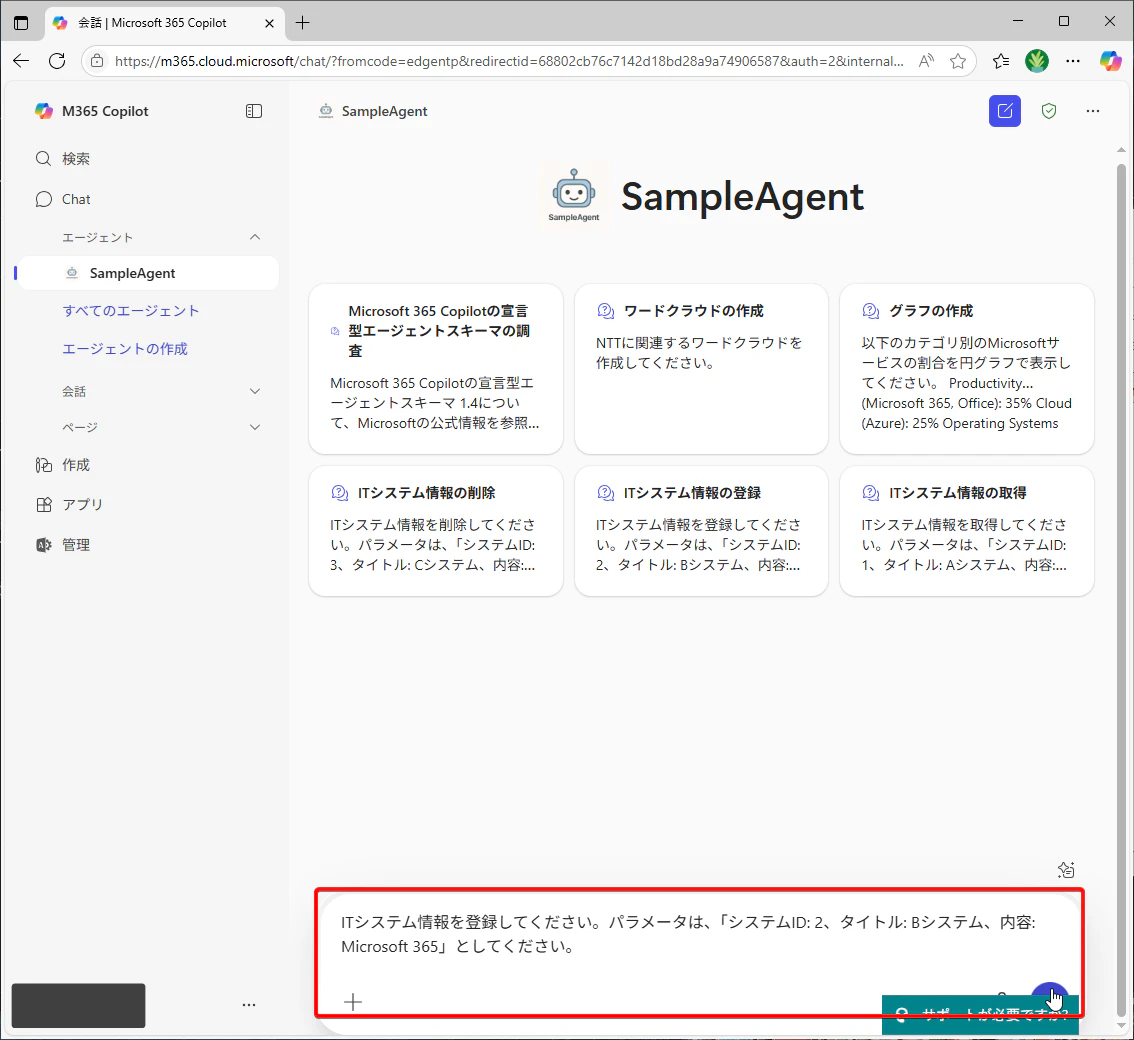Open すべてのエージェント link

click(130, 310)
